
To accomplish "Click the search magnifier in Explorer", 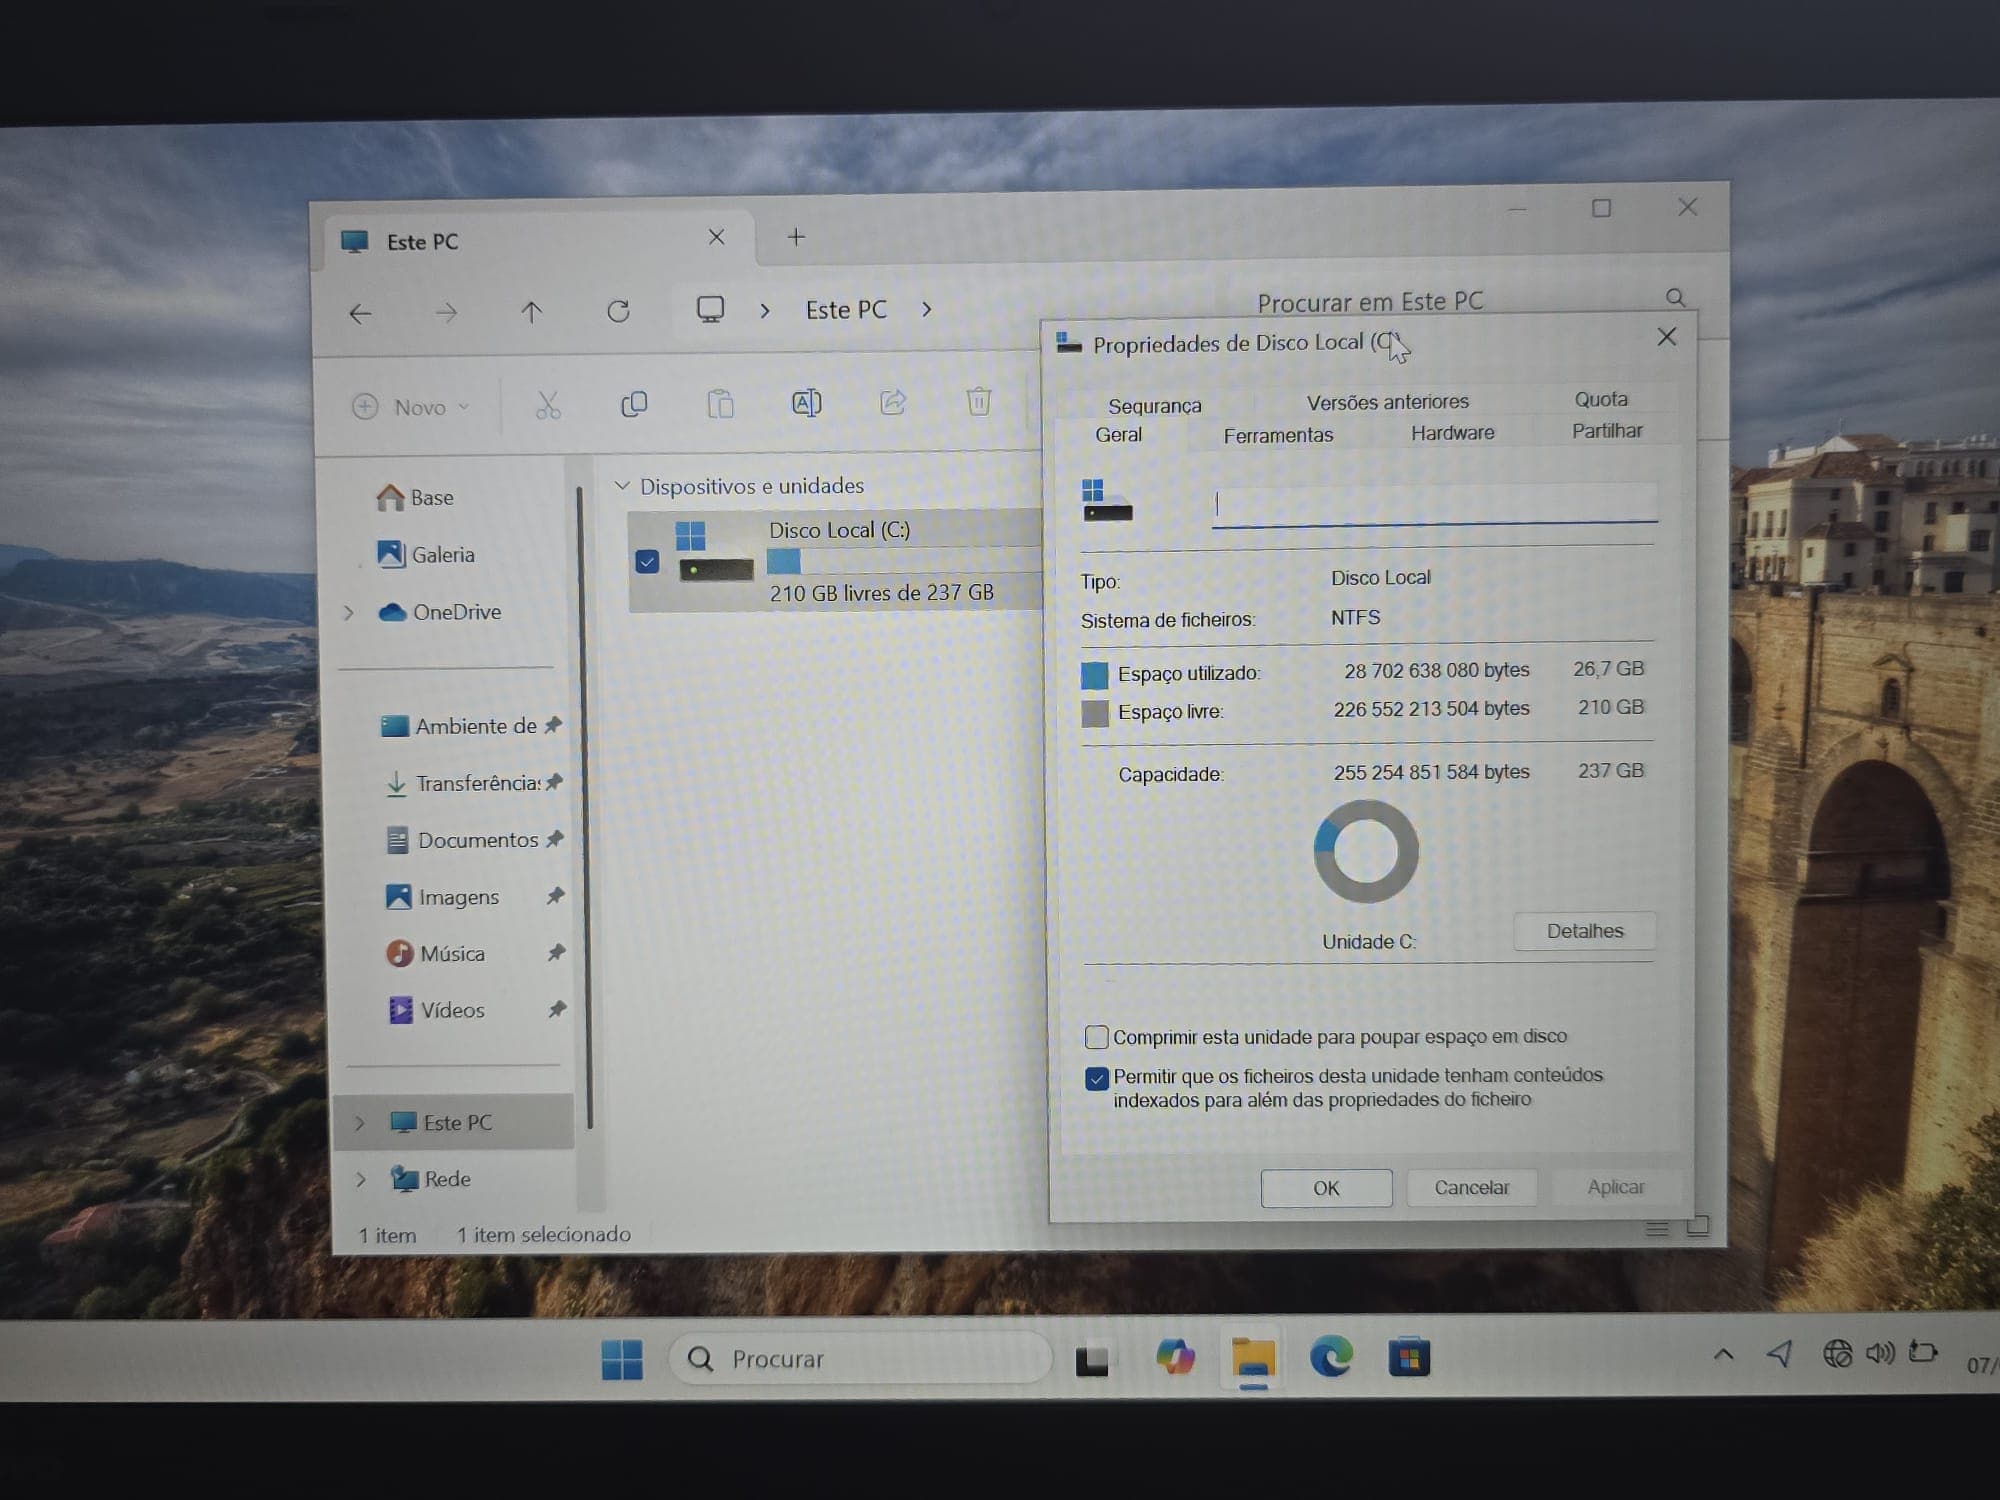I will [x=1675, y=298].
